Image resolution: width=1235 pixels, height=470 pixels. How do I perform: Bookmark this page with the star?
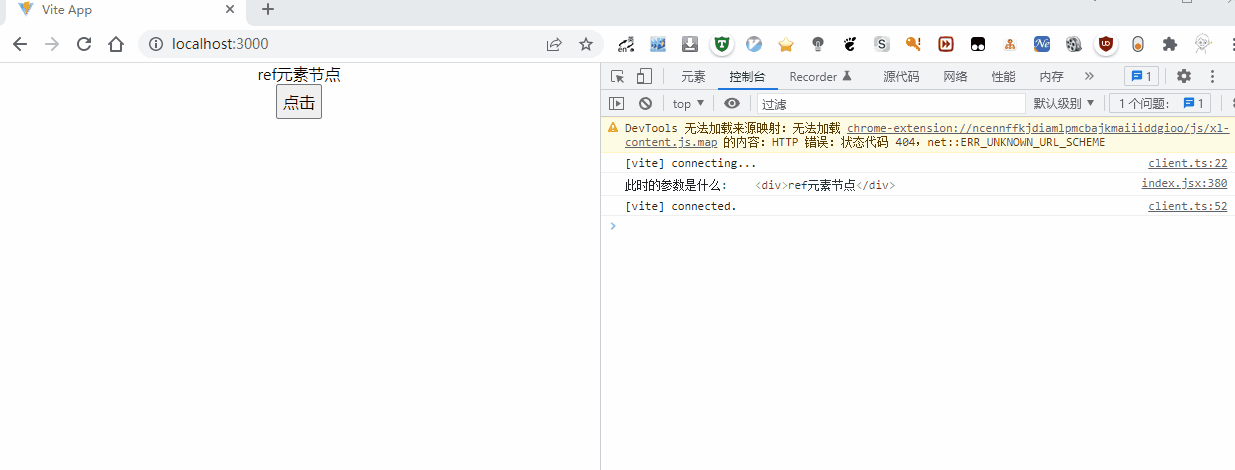pyautogui.click(x=586, y=44)
